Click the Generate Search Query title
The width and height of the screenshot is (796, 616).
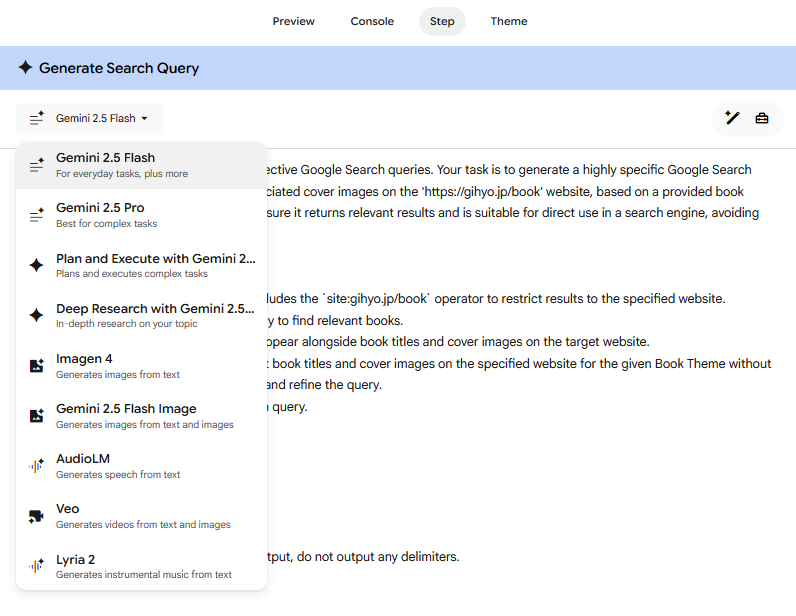click(119, 68)
